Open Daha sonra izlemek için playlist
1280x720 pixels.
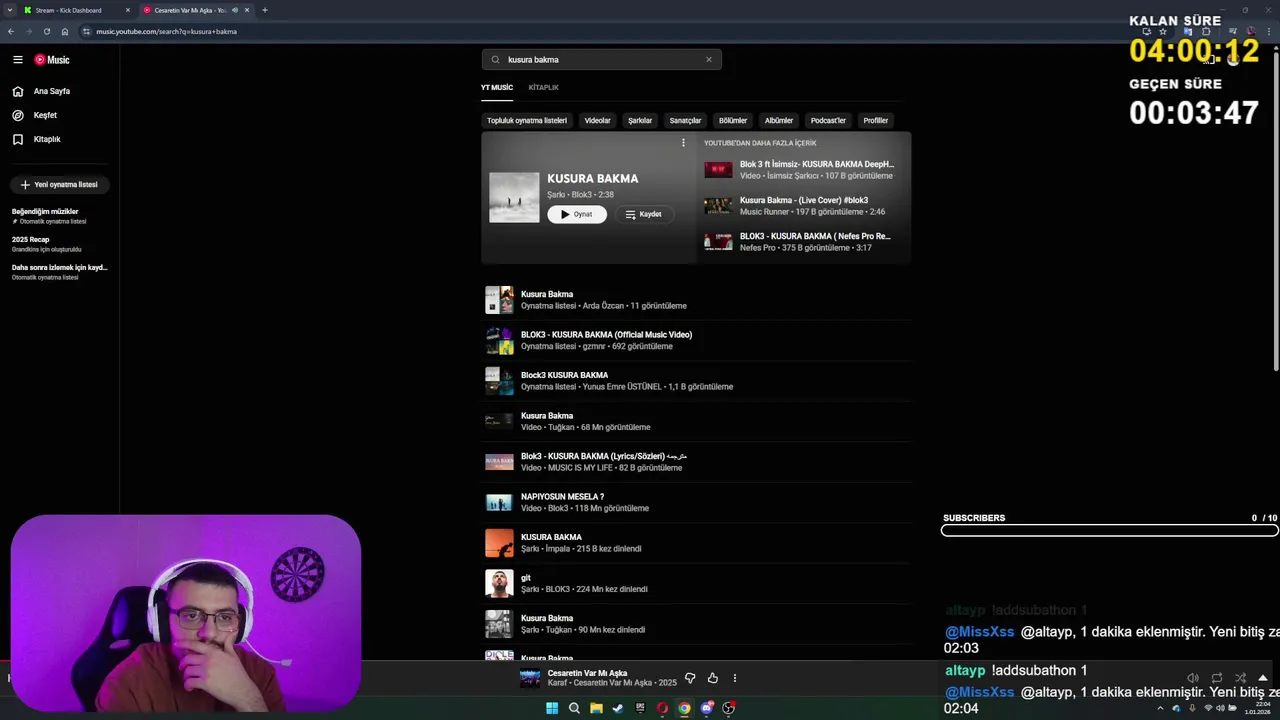point(60,272)
